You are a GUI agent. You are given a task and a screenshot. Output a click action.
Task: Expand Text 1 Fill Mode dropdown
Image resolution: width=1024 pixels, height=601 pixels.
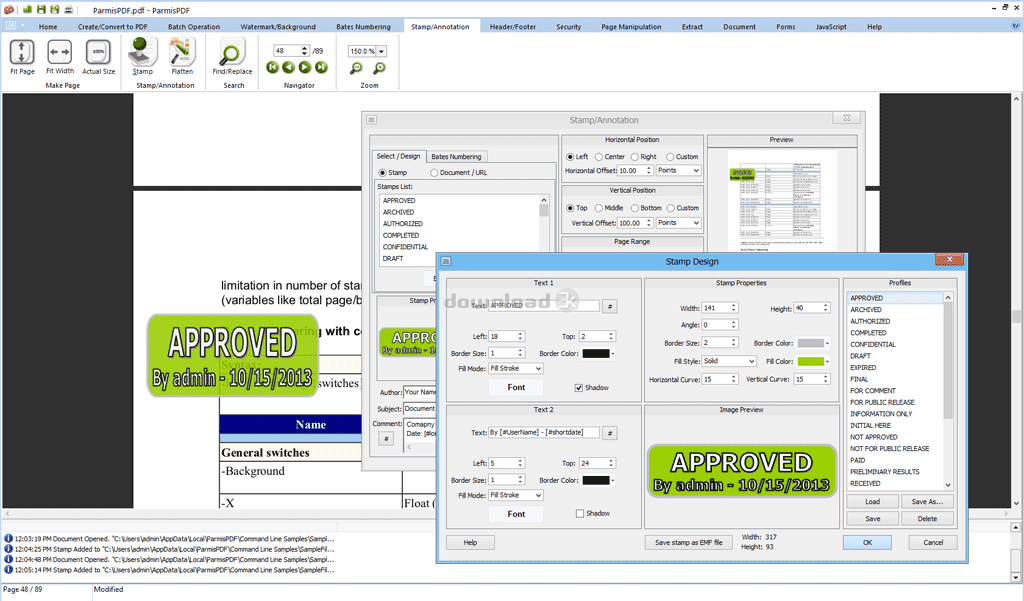pyautogui.click(x=516, y=369)
